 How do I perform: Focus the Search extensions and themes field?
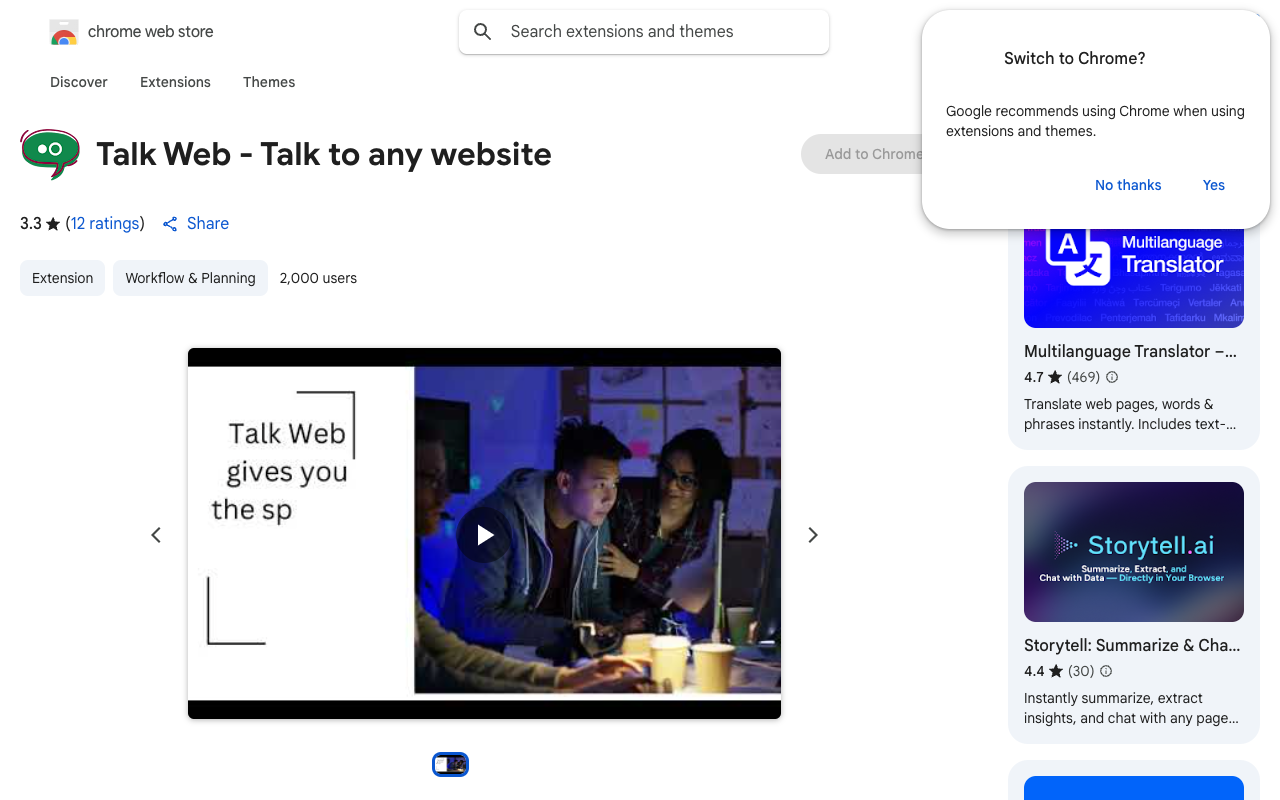644,32
